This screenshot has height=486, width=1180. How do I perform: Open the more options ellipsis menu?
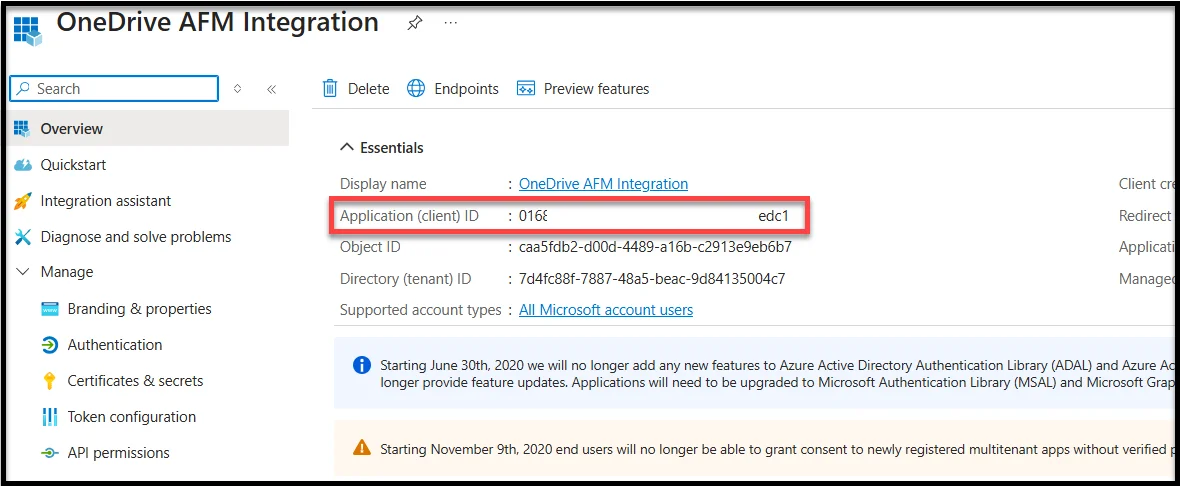click(x=451, y=23)
